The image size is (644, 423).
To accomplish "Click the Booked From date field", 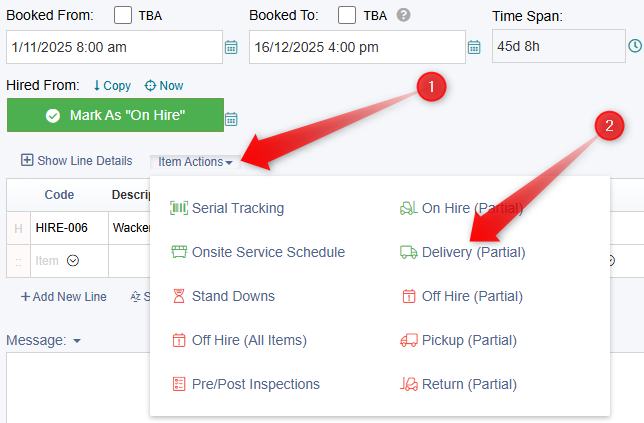I will (113, 47).
